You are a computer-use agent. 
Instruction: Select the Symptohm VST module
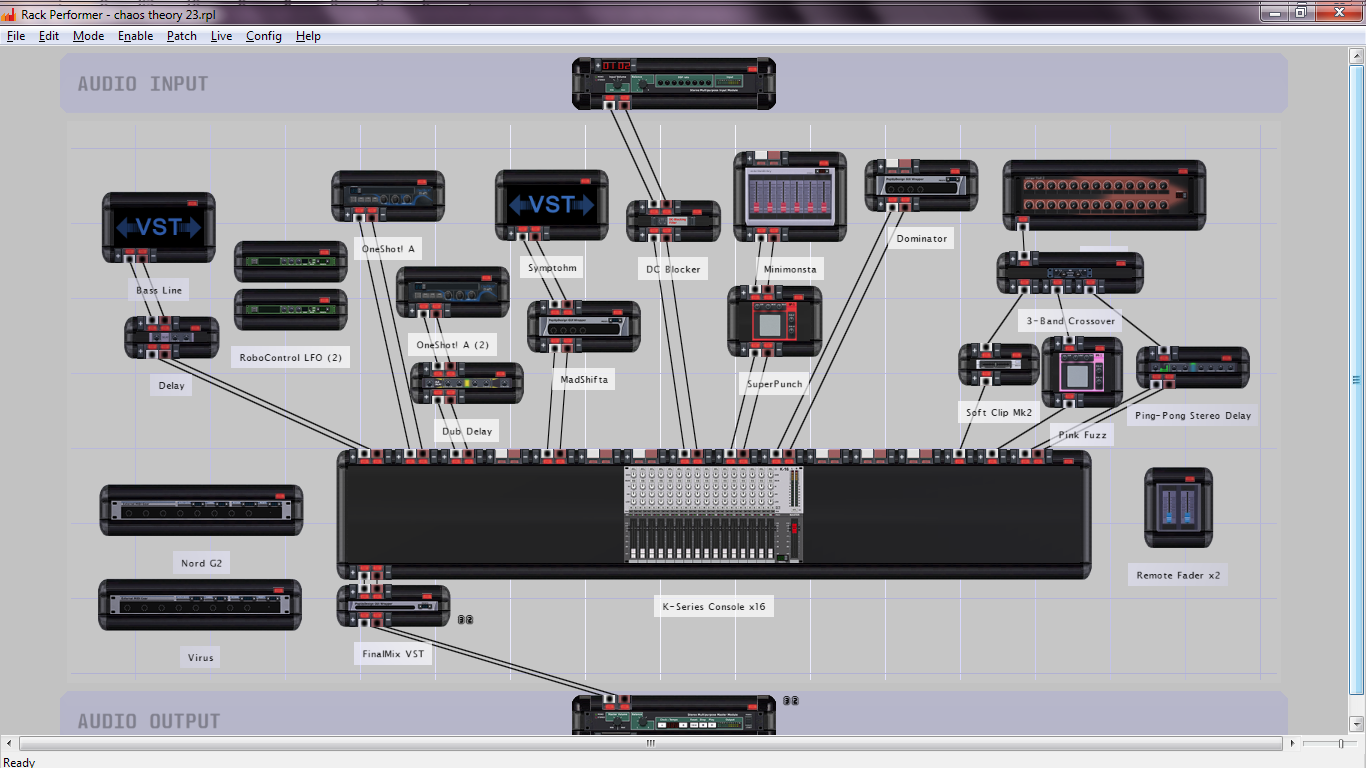click(552, 206)
